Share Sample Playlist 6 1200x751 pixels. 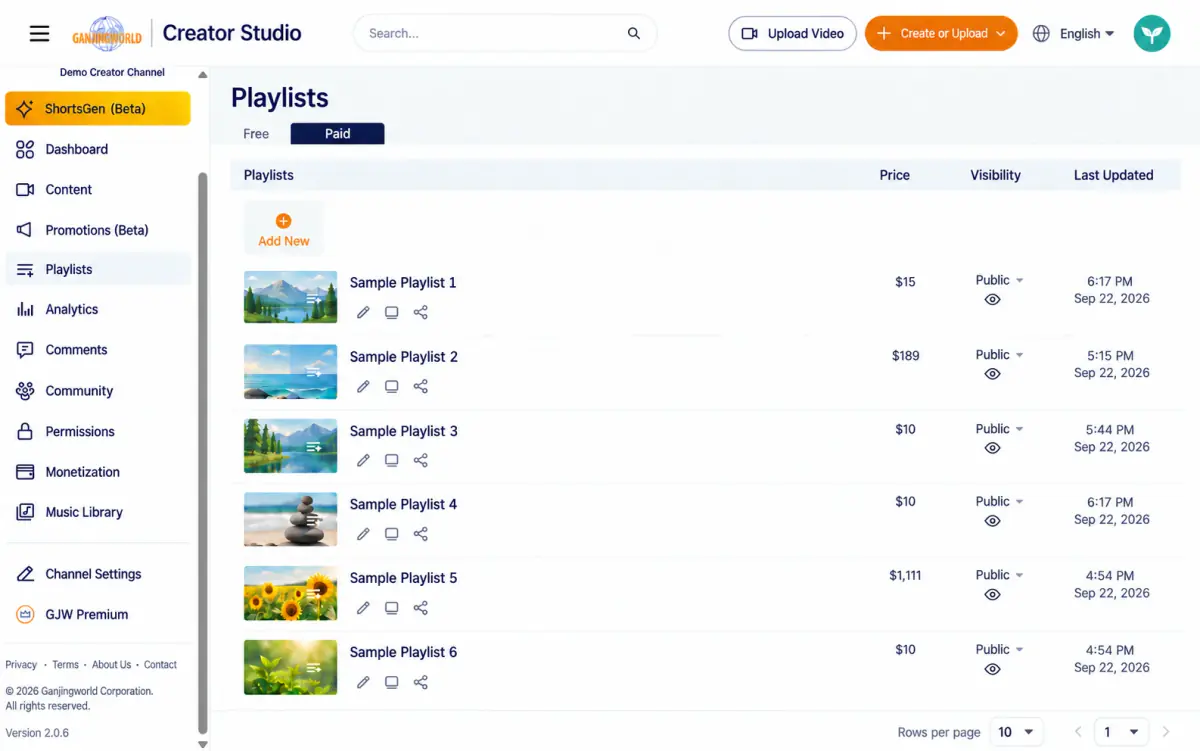(x=421, y=682)
